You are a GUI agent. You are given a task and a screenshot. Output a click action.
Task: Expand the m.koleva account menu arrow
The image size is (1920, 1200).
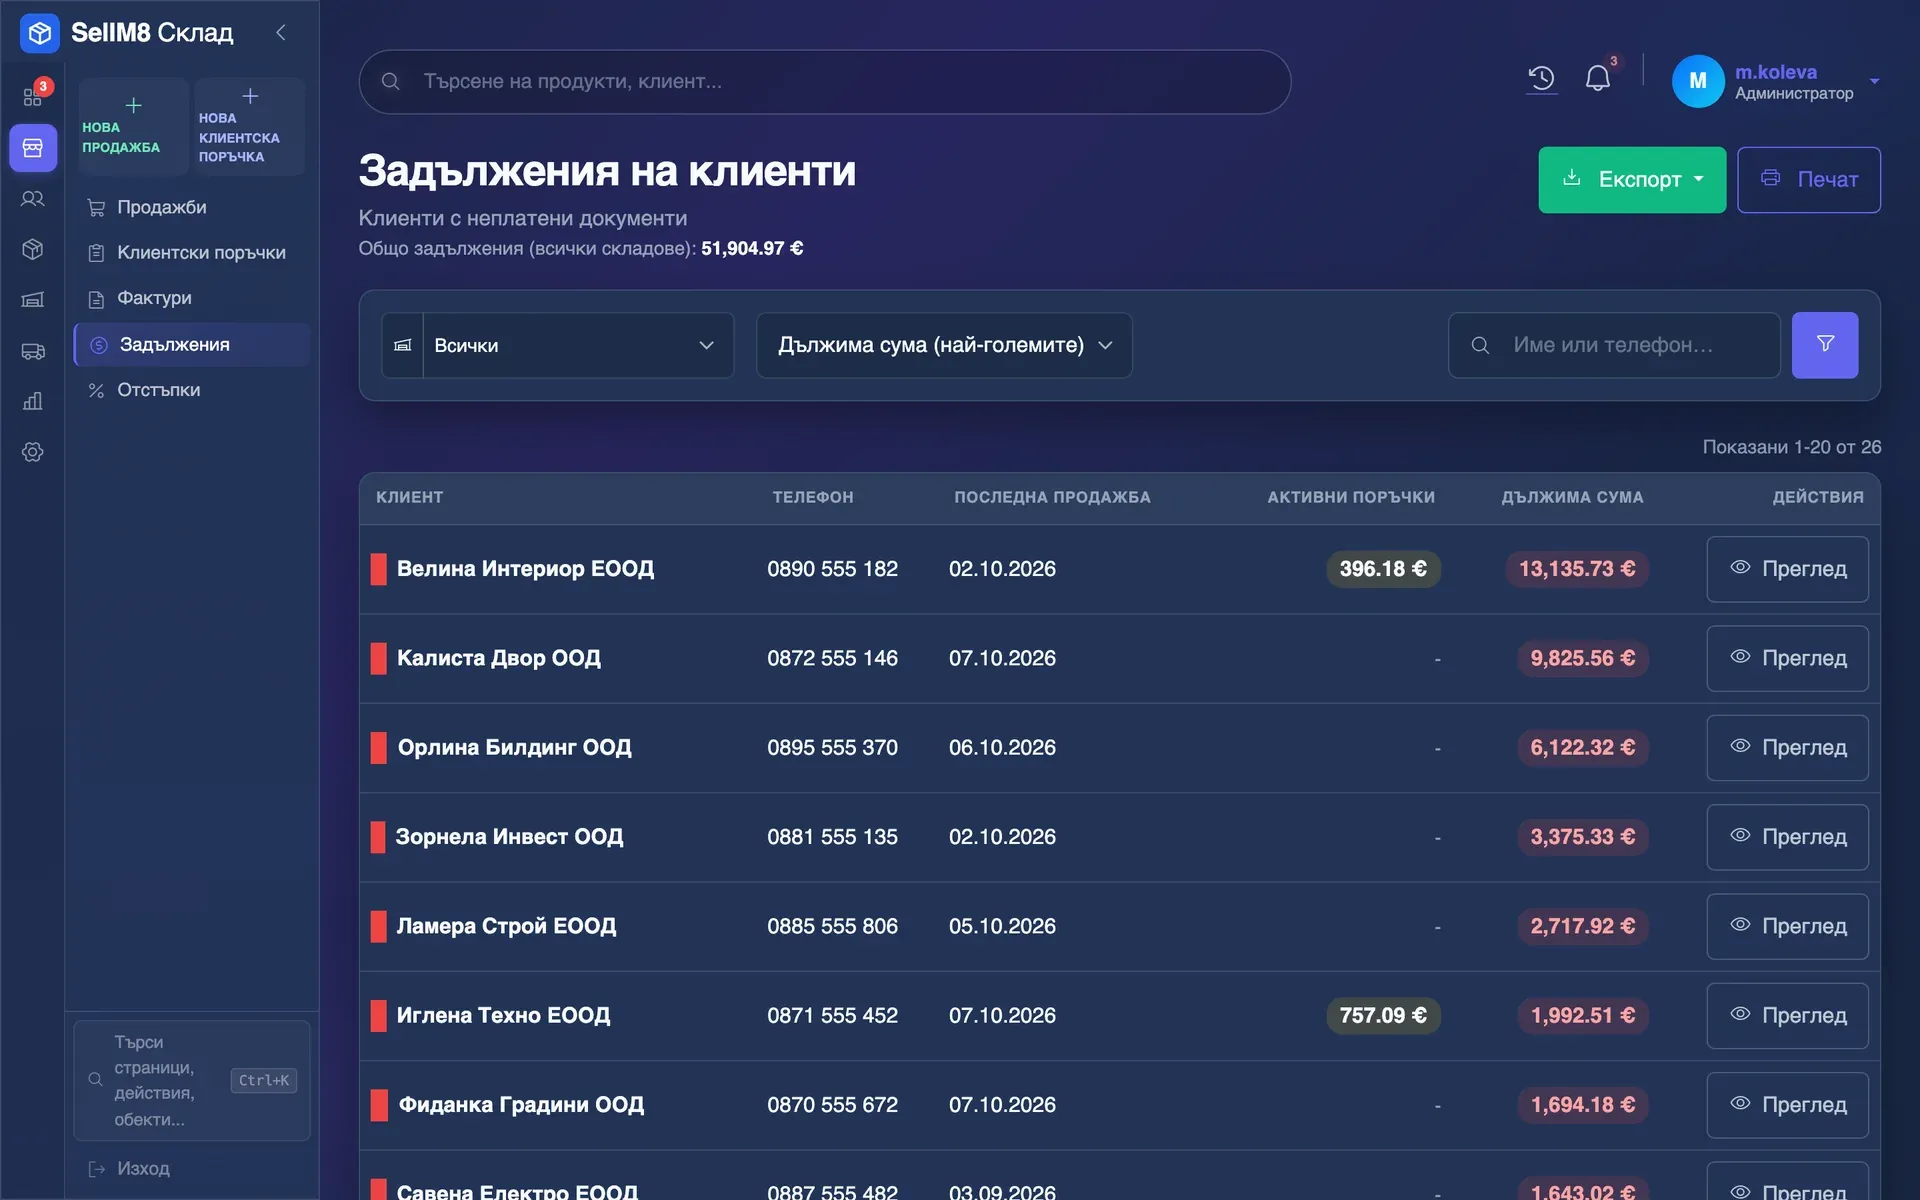[x=1875, y=81]
